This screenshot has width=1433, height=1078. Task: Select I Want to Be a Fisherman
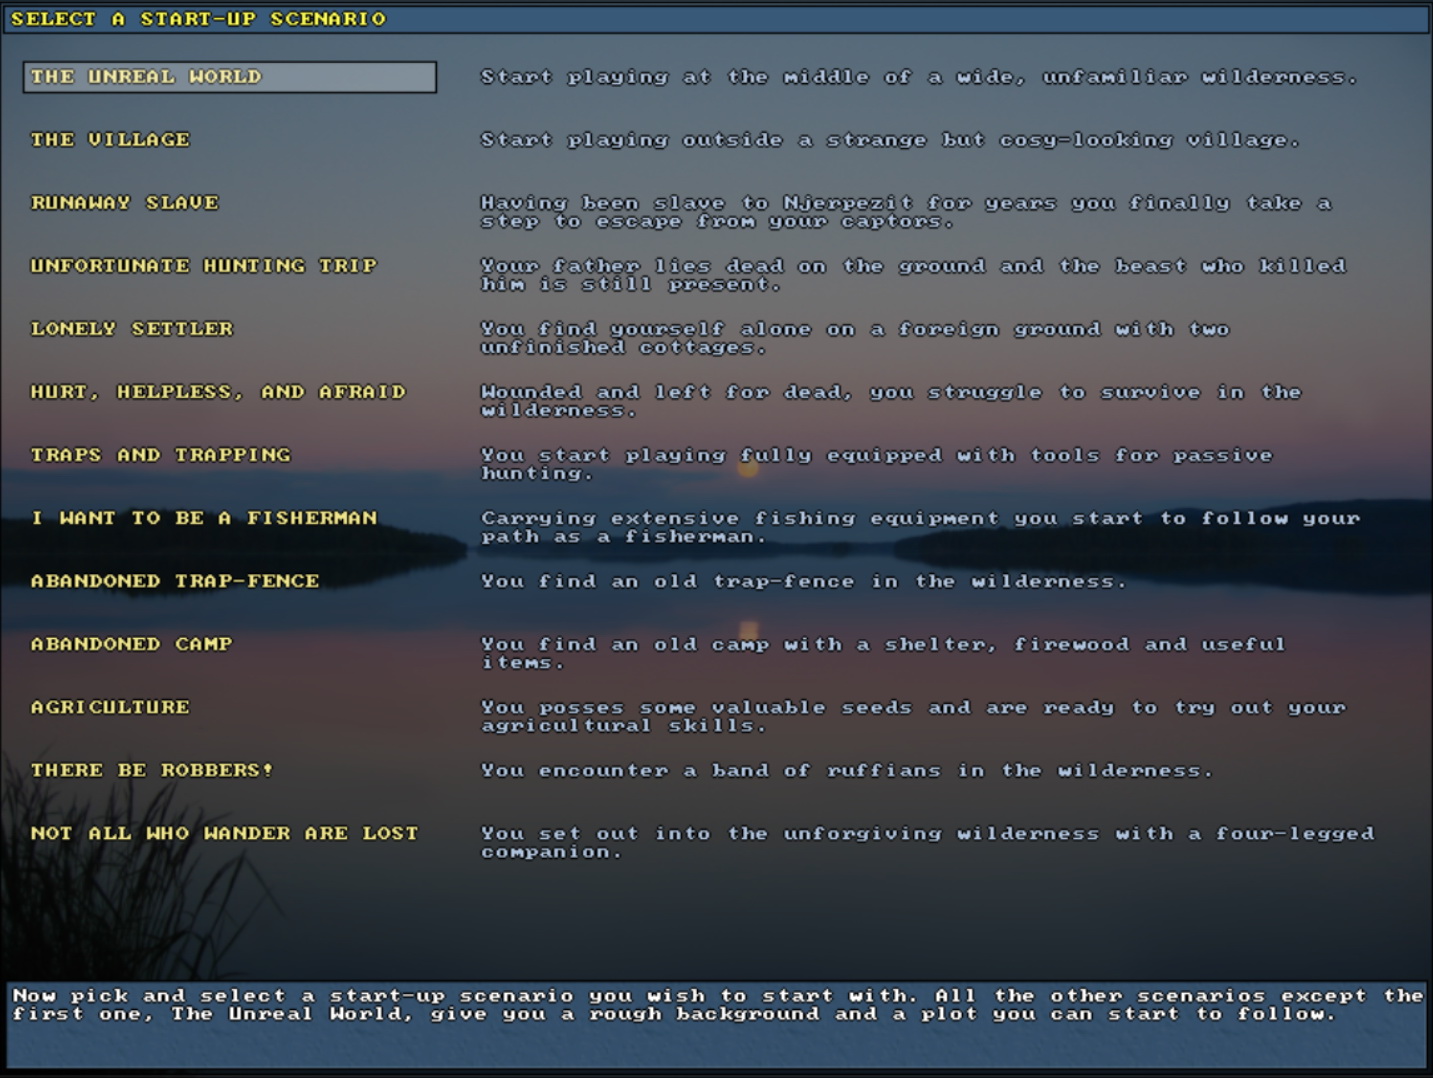204,518
